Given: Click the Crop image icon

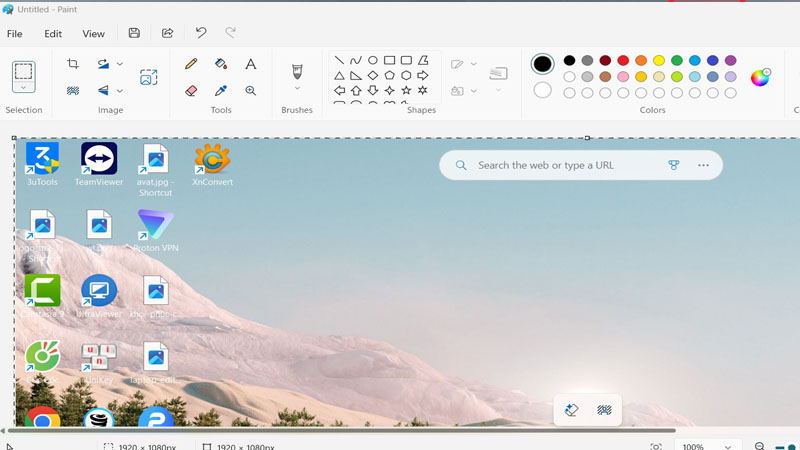Looking at the screenshot, I should coord(73,64).
